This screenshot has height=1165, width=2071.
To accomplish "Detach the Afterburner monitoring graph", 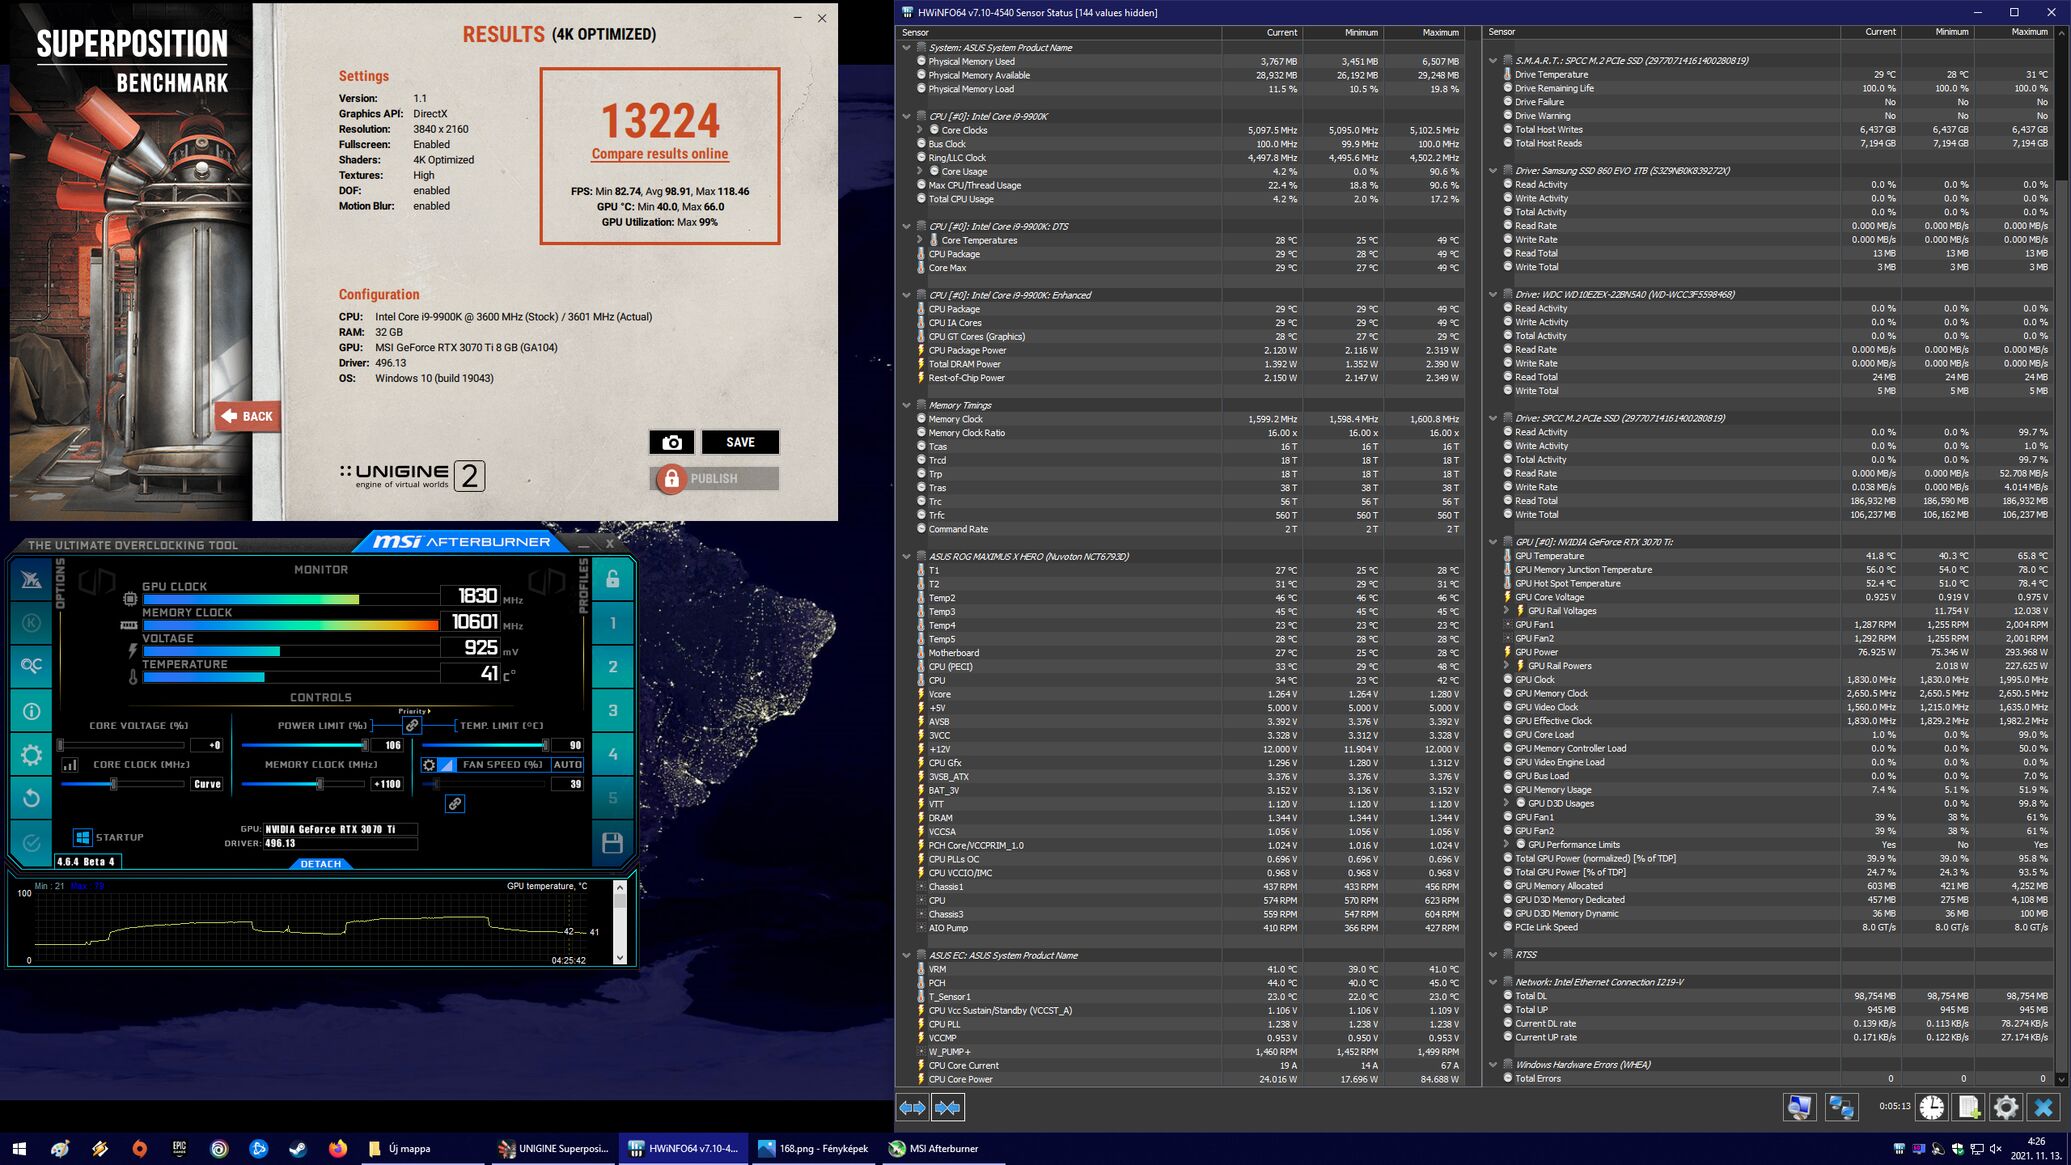I will (x=321, y=863).
